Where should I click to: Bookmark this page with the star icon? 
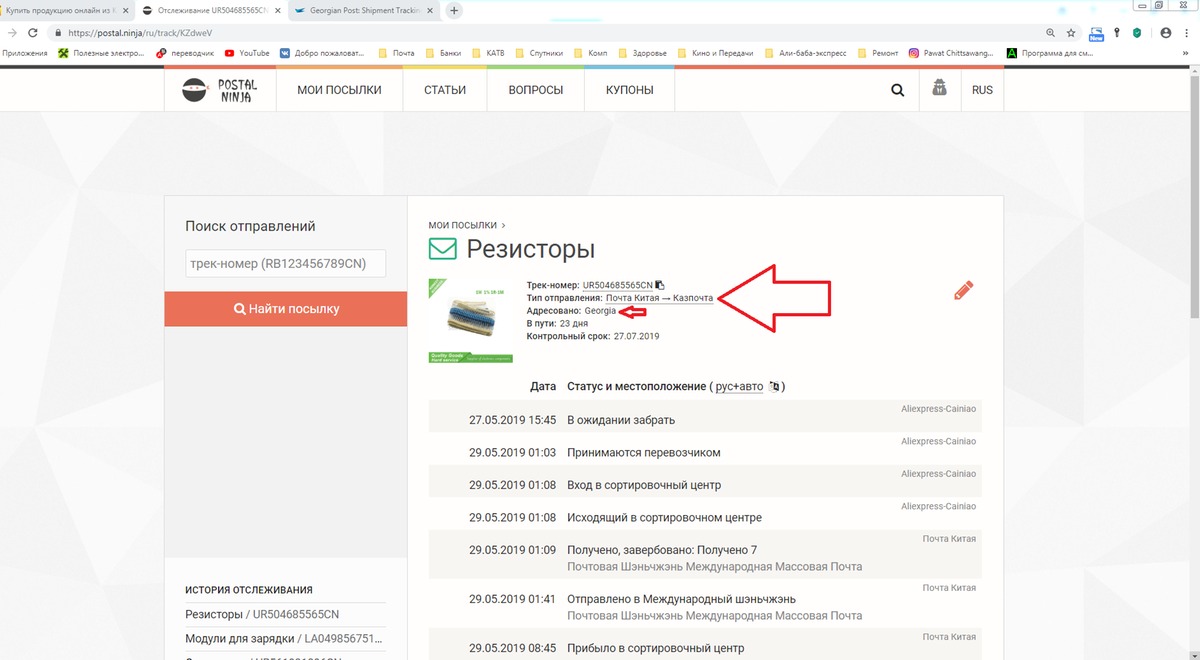[1071, 33]
